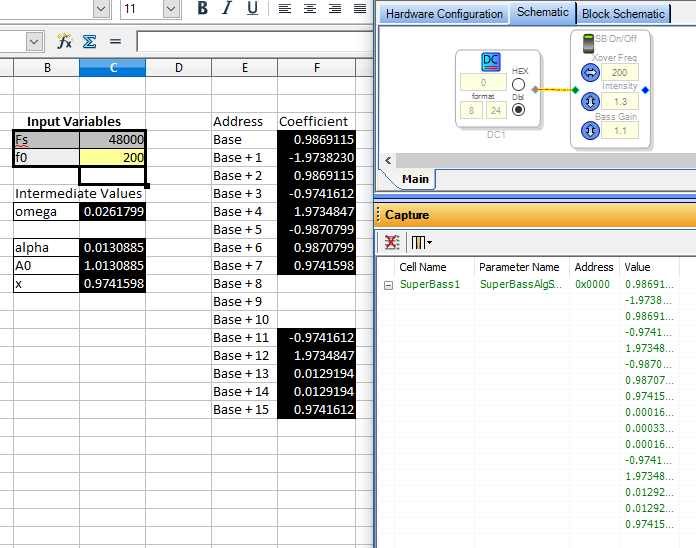The image size is (696, 548).
Task: Click the Bass Gain value 1.1
Action: click(619, 131)
